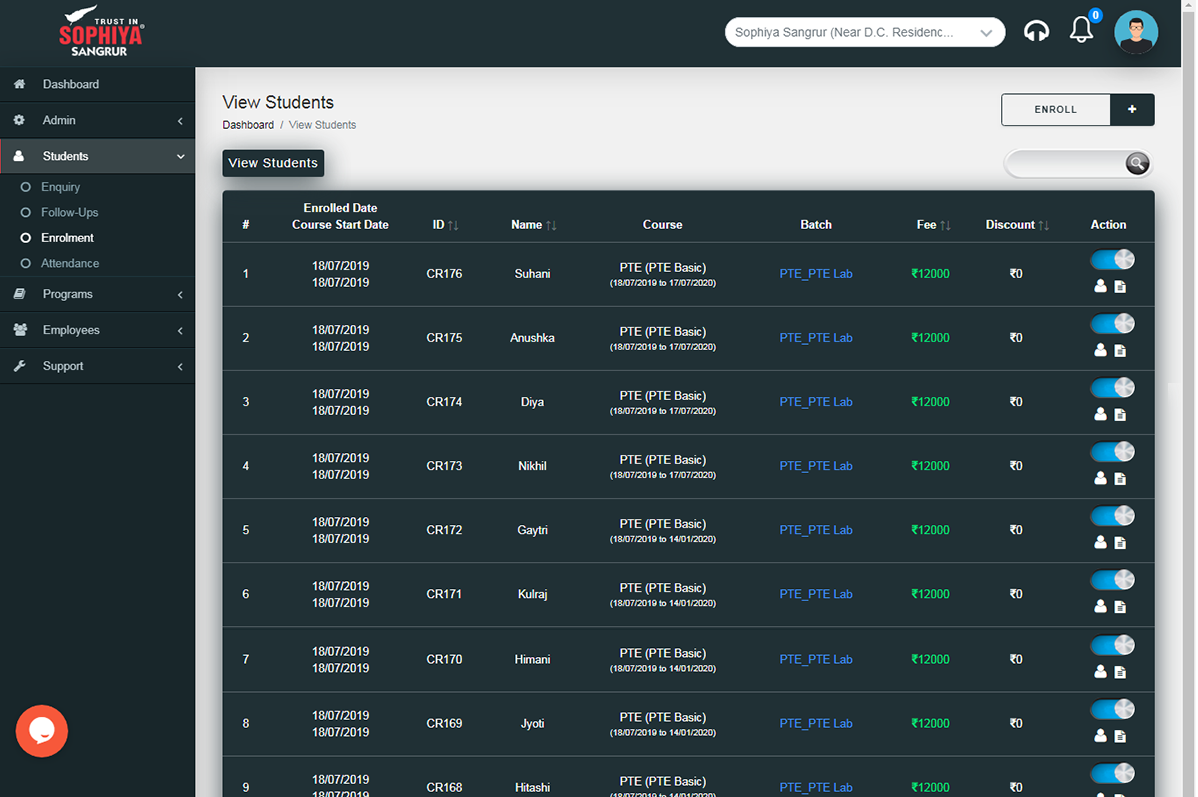Screen dimensions: 1198x797
Task: Sort table by ID column arrows
Action: click(452, 225)
